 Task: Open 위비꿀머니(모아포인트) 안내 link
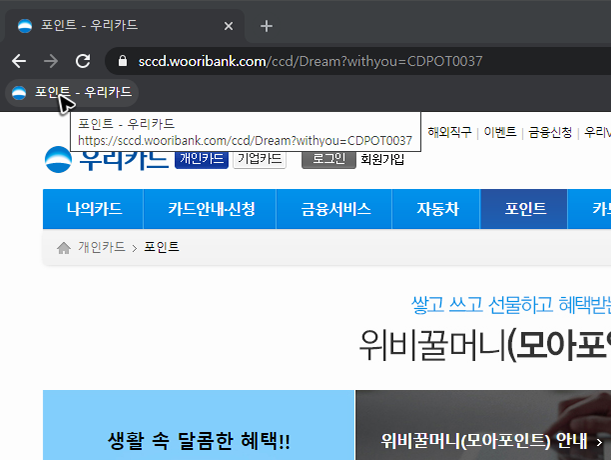484,441
